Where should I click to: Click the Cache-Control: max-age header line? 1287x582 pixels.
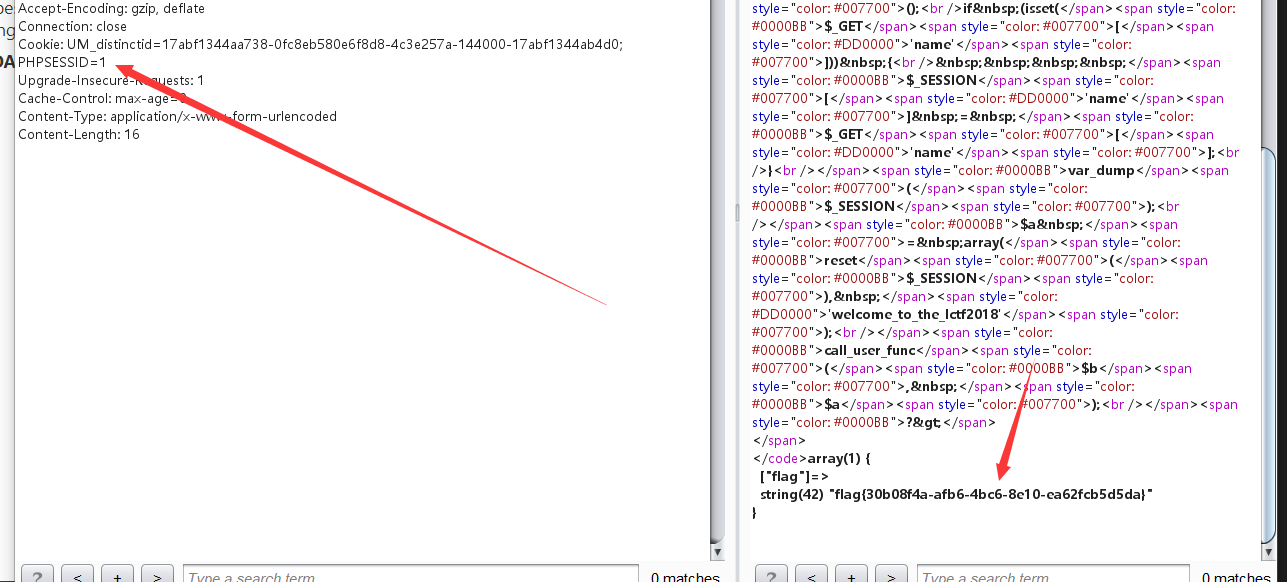point(102,98)
